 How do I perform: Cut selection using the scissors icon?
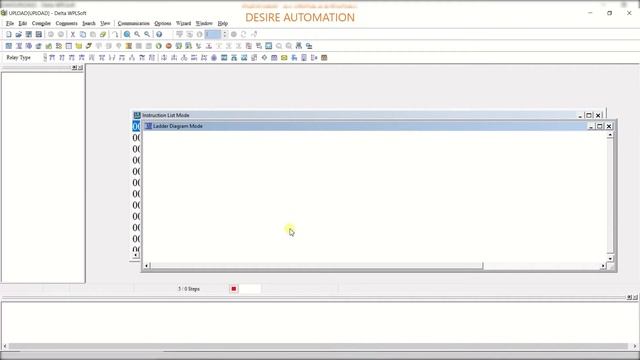[x=73, y=34]
